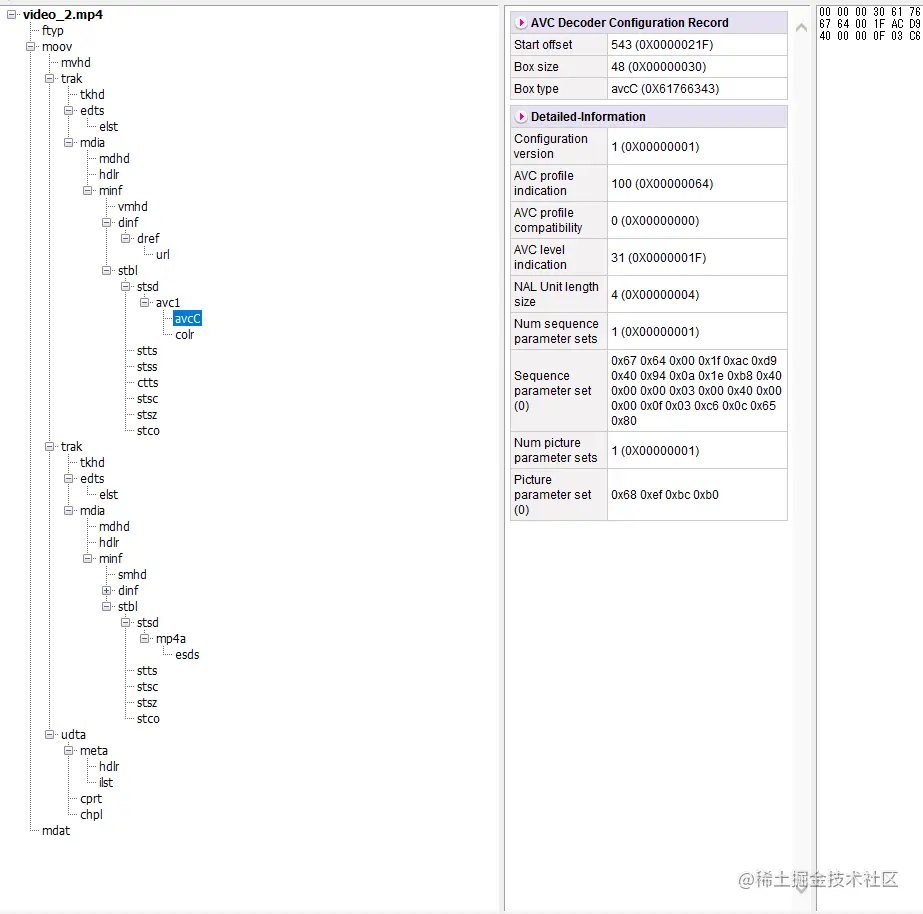The image size is (923, 914).
Task: Collapse the udta node
Action: click(49, 734)
